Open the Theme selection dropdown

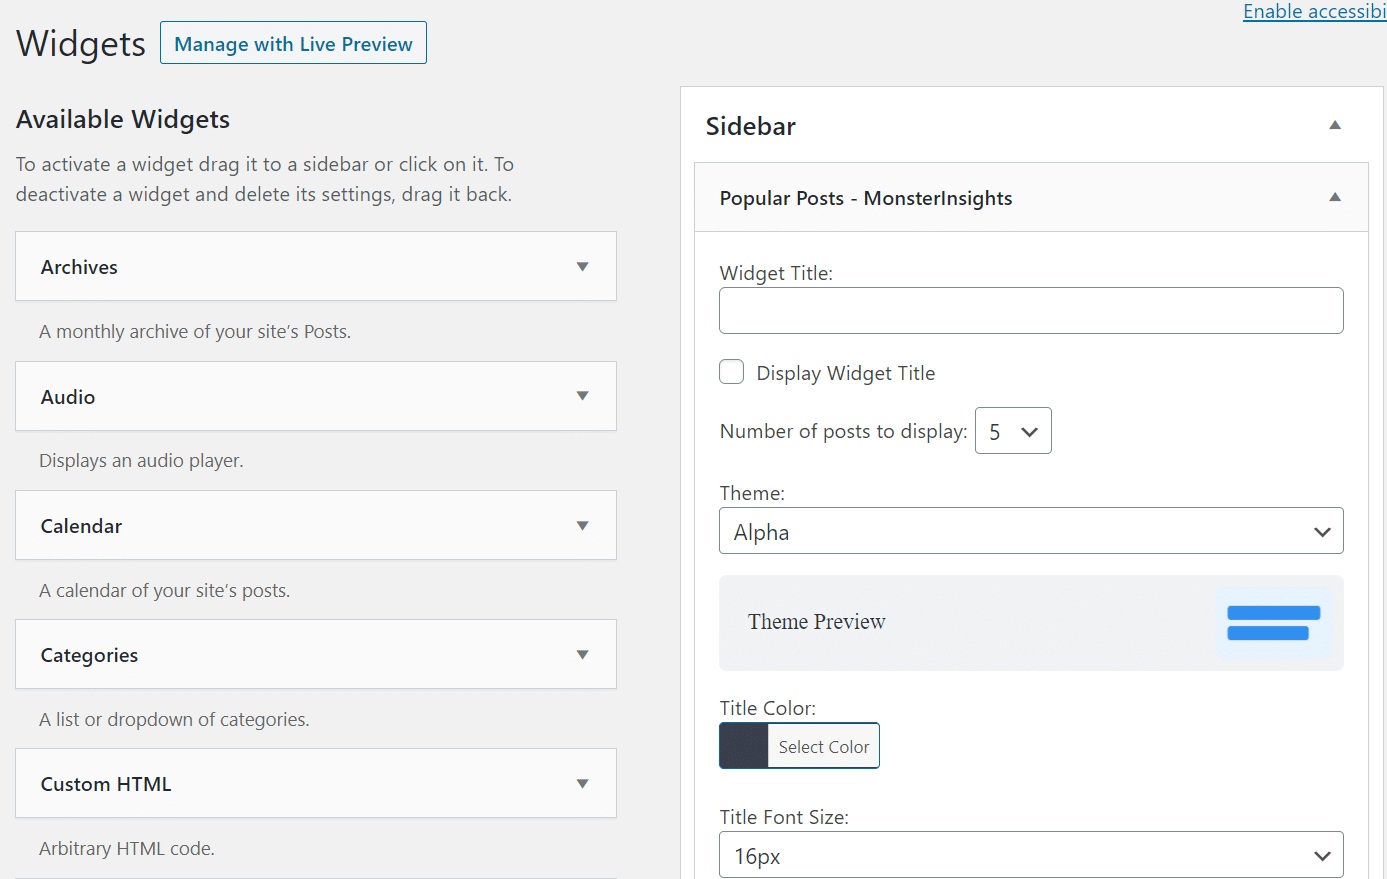1031,531
